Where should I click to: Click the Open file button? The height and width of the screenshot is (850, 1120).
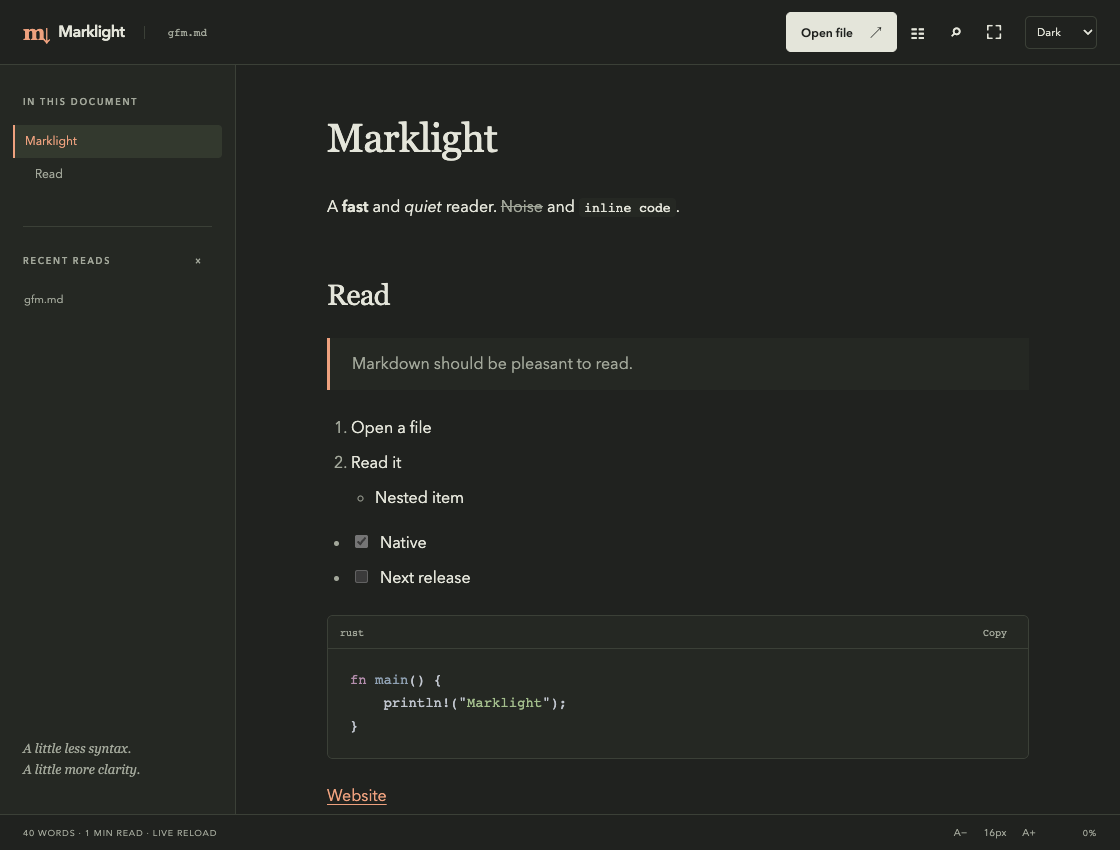coord(841,32)
